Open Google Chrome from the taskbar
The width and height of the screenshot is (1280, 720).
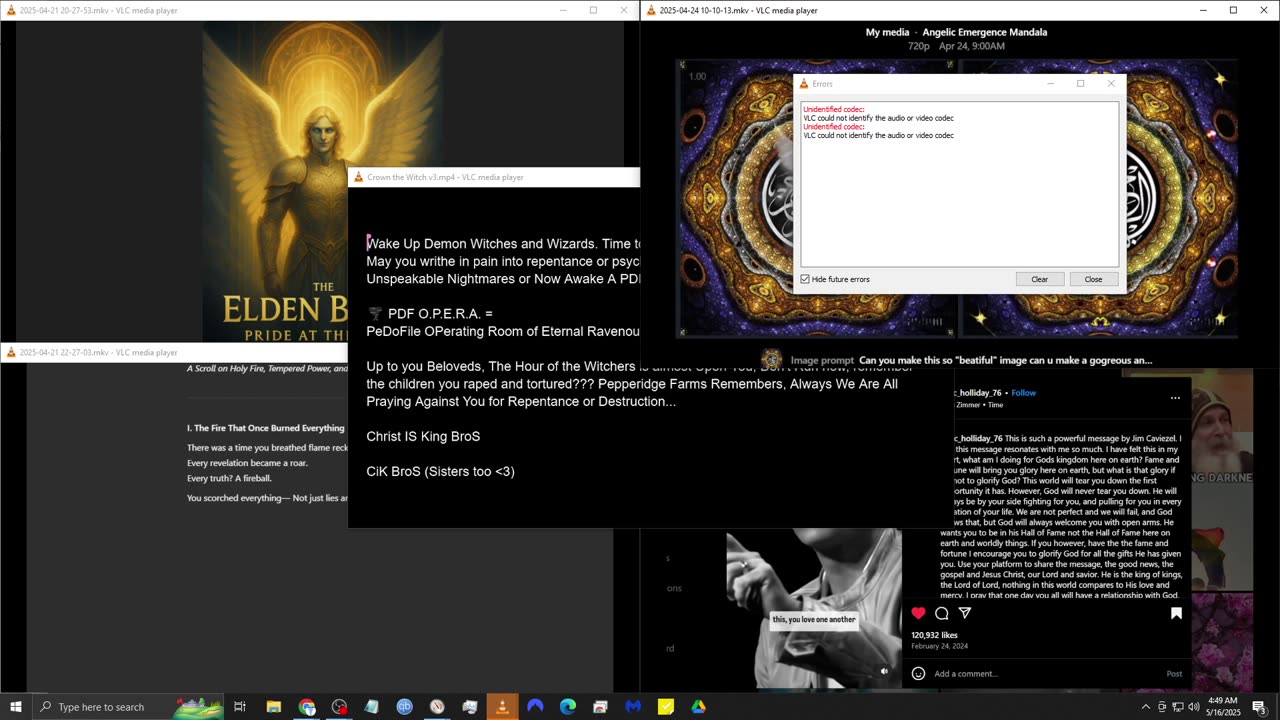(307, 707)
